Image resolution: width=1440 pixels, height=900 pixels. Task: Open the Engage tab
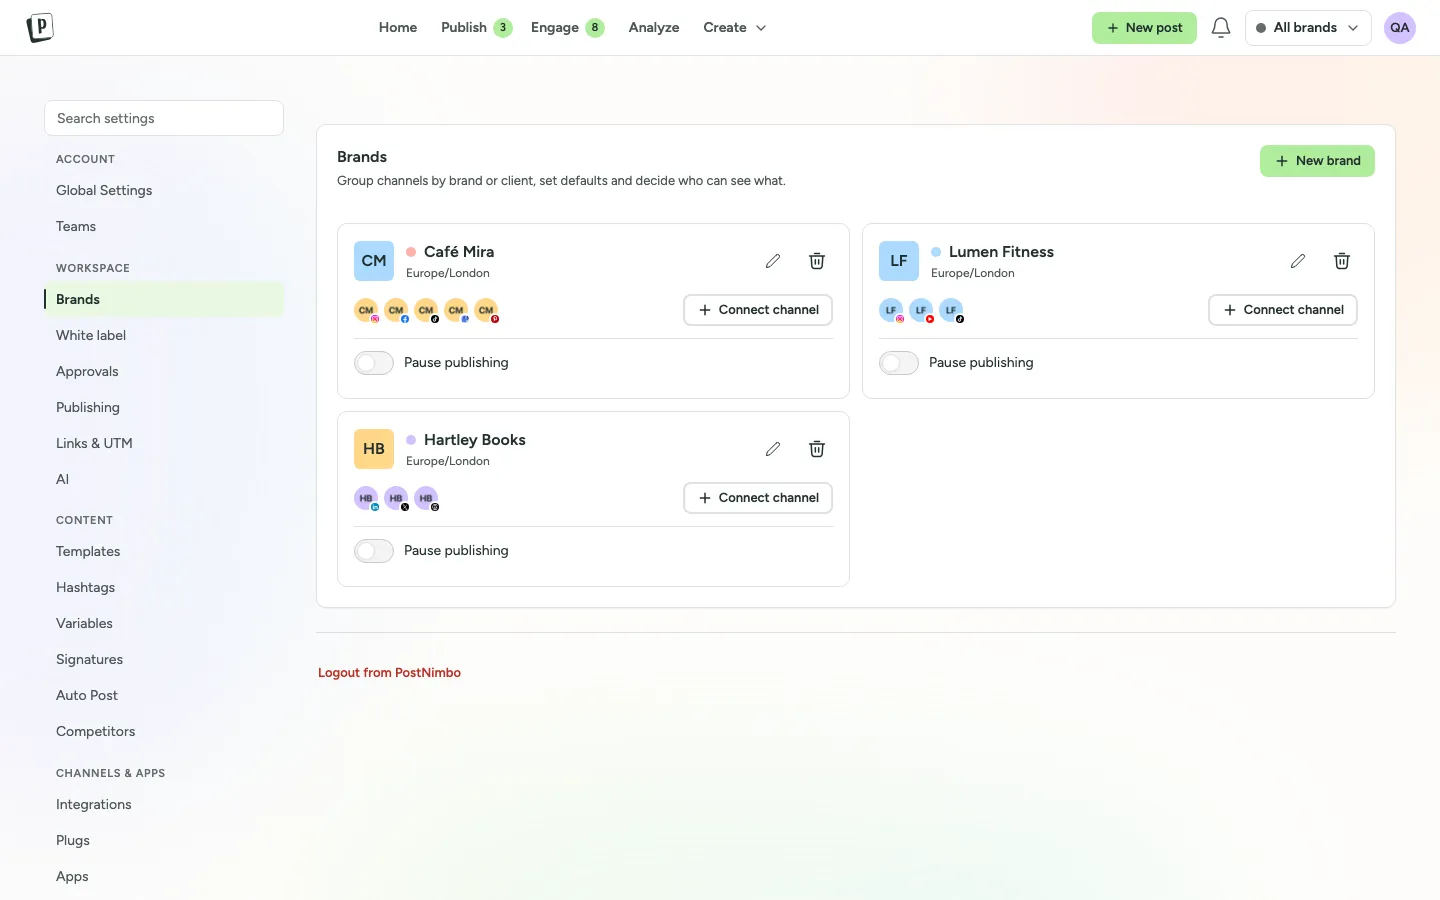[x=567, y=28]
